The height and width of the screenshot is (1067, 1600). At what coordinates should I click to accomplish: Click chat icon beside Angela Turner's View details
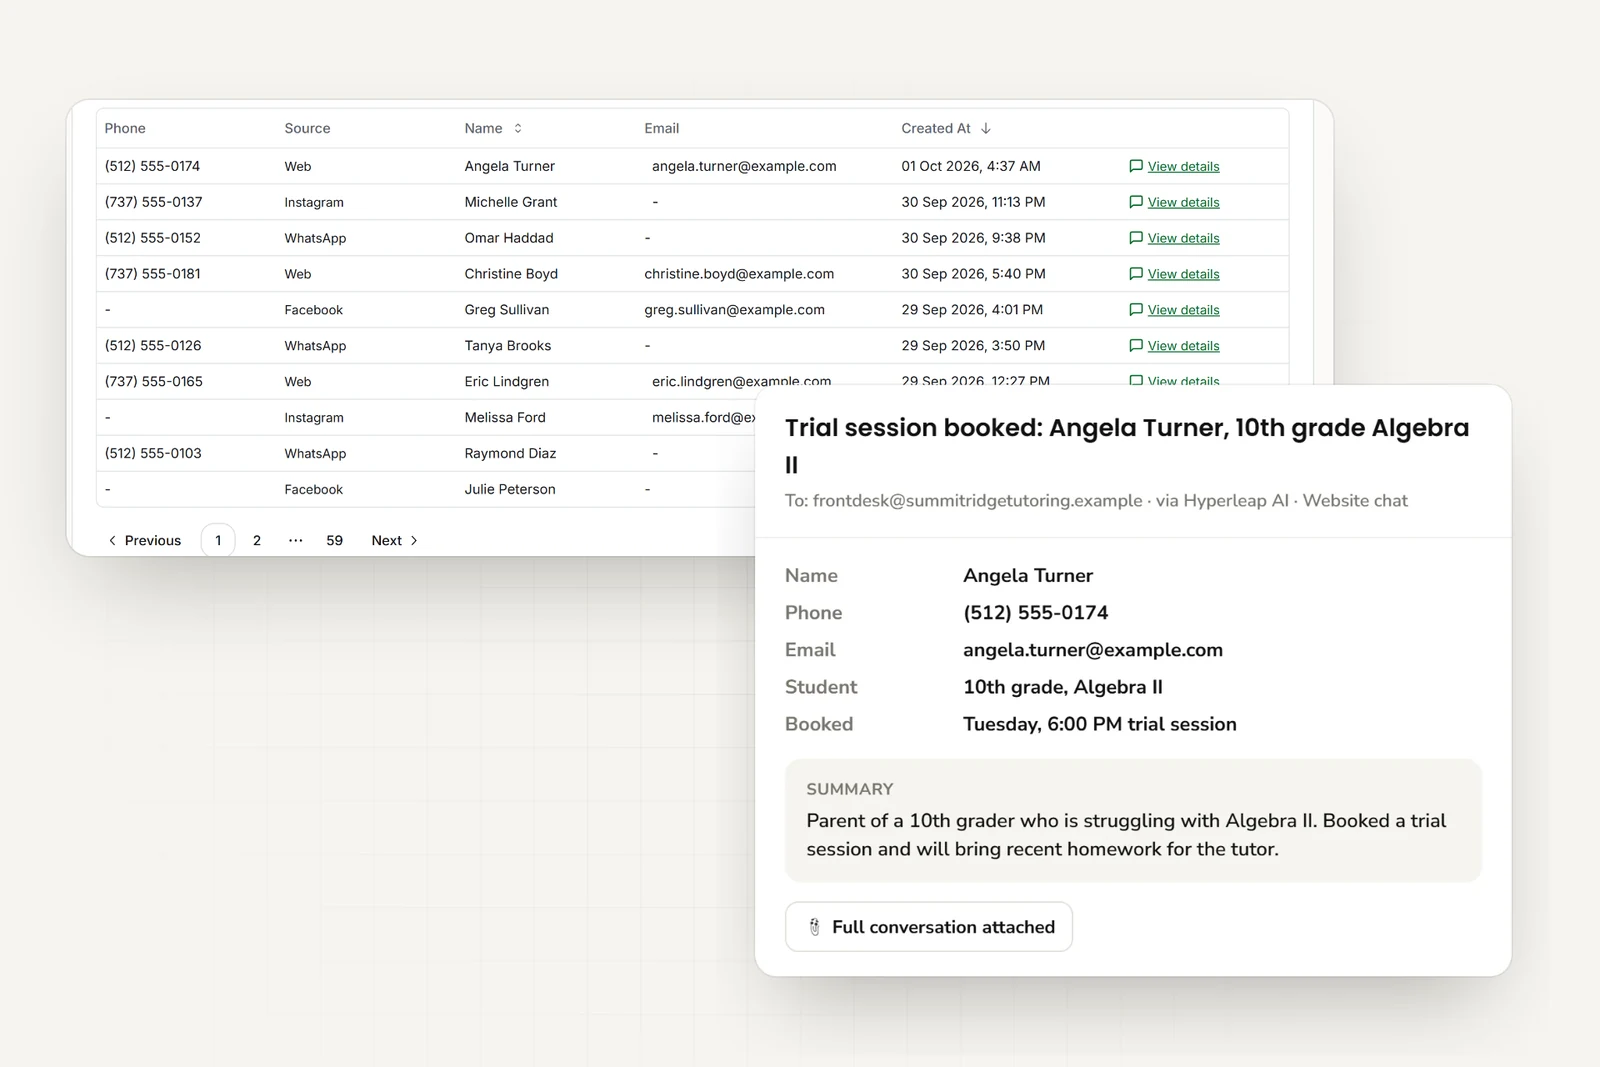click(1136, 166)
